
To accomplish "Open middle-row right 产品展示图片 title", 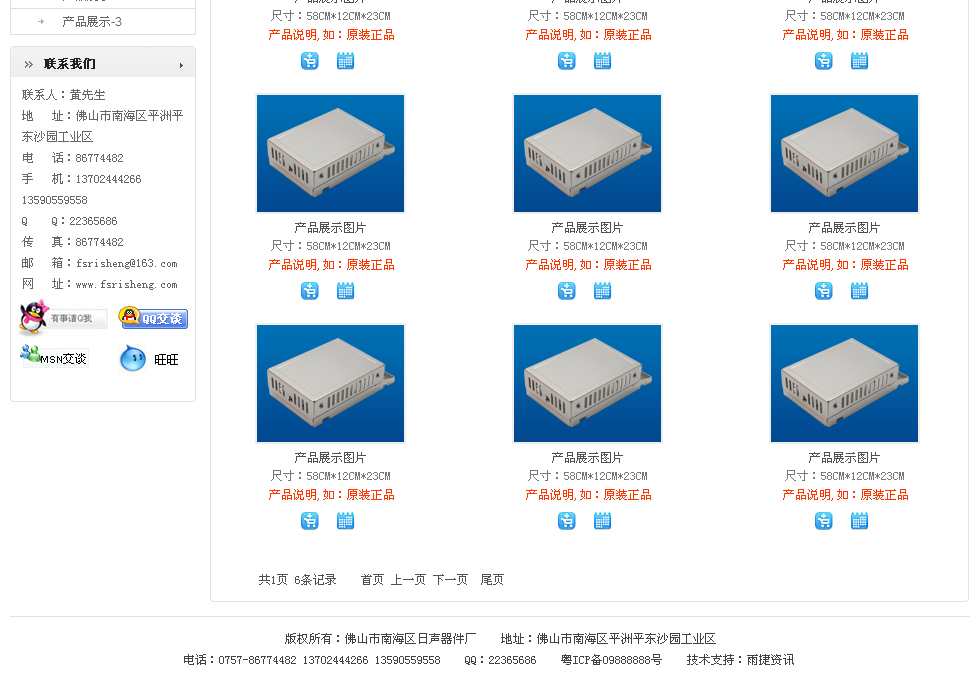I will click(x=844, y=228).
